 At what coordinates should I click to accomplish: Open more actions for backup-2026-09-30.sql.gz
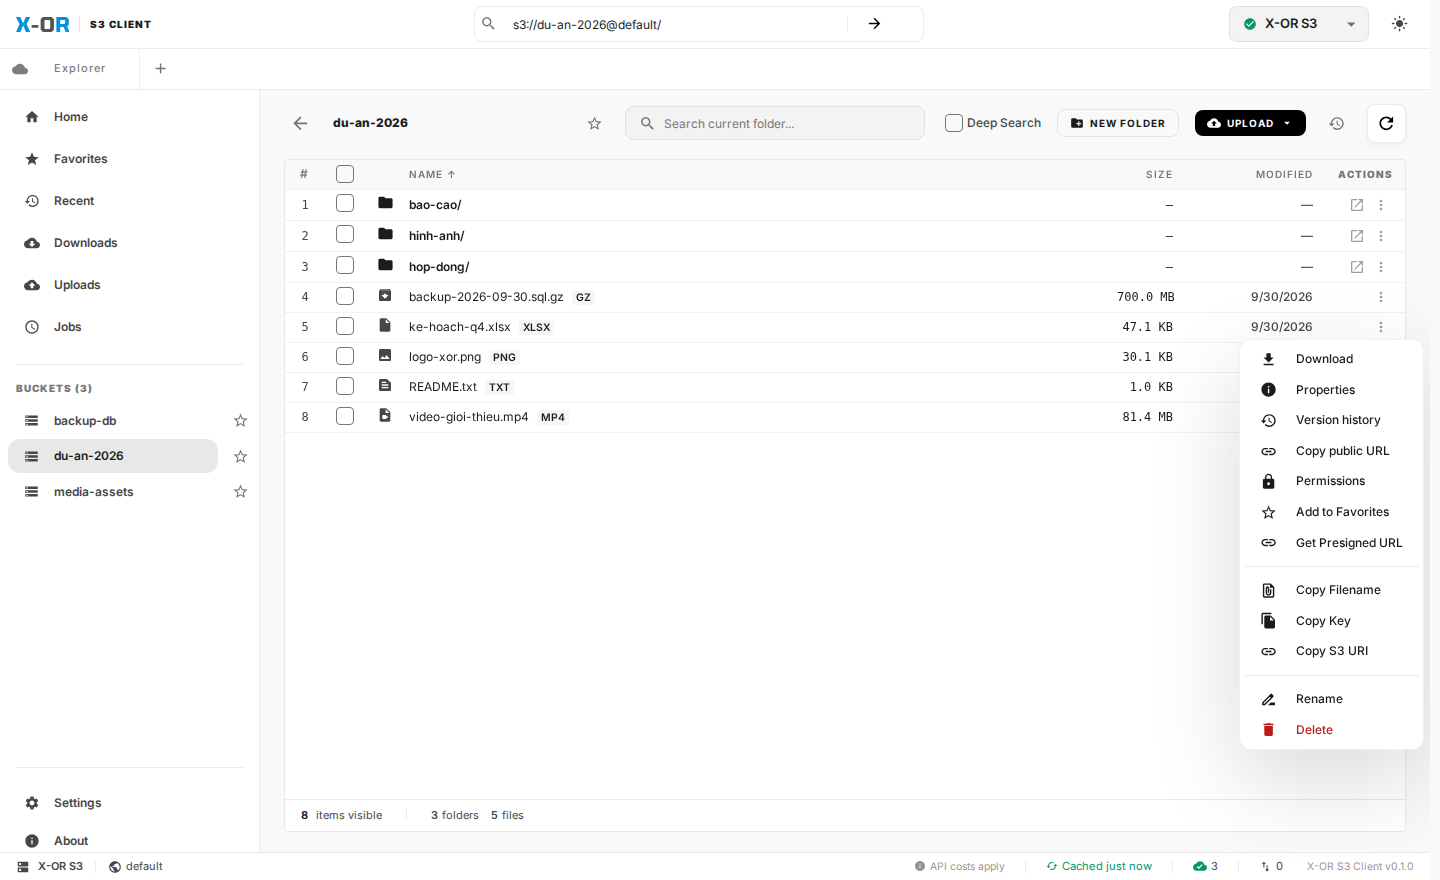[1381, 297]
